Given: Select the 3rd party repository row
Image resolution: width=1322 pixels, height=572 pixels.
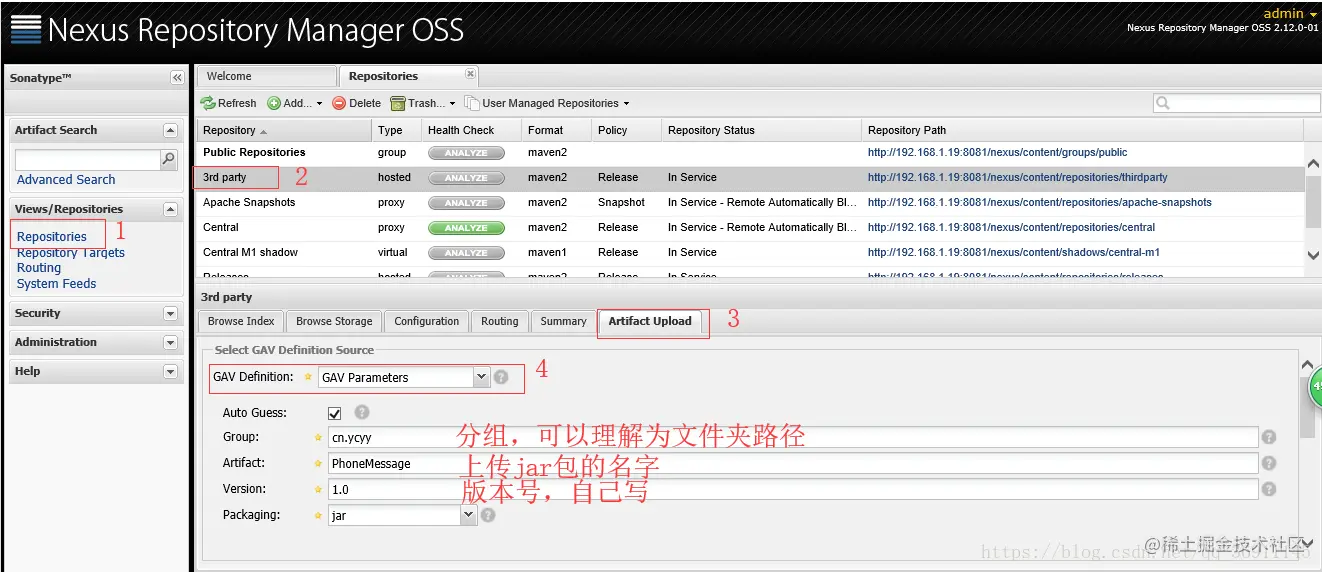Looking at the screenshot, I should (750, 178).
